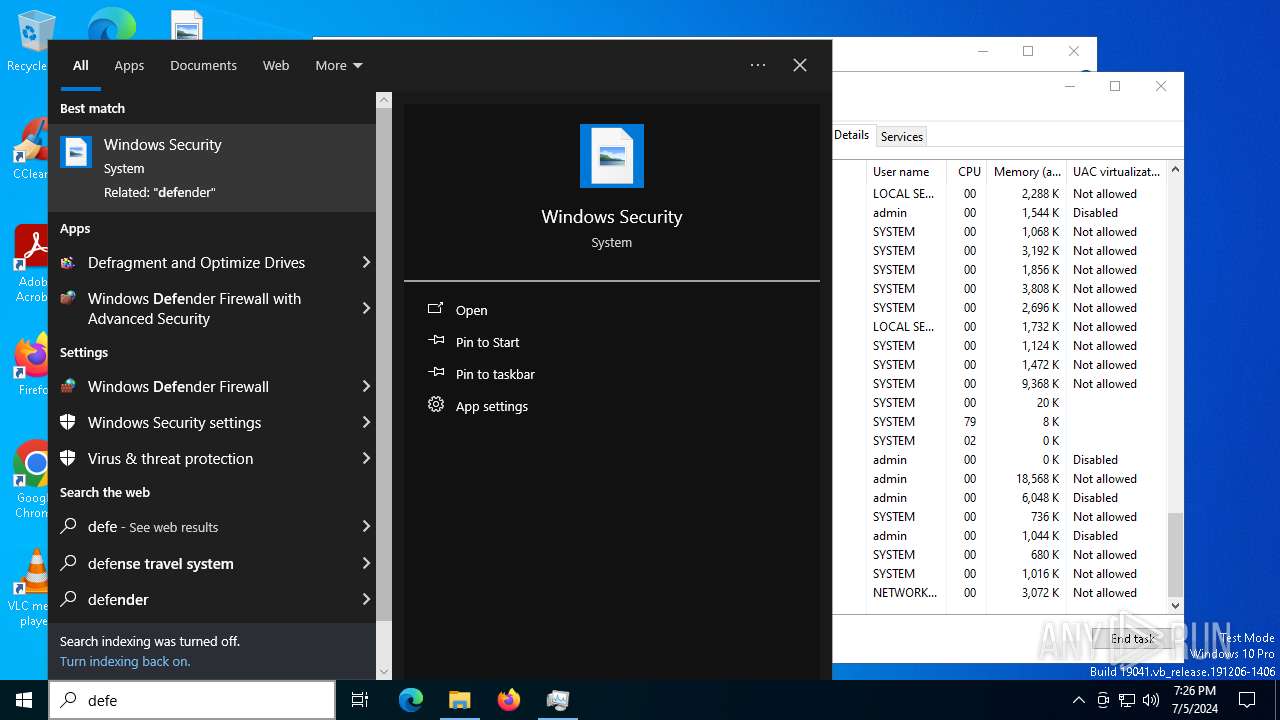Expand Defragment and Optimize Drives options arrow
Viewport: 1280px width, 720px height.
366,263
